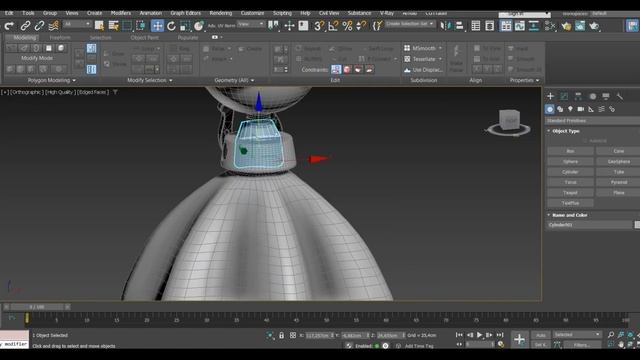Screen dimensions: 640x360
Task: Open Schematic View icon
Action: click(533, 26)
